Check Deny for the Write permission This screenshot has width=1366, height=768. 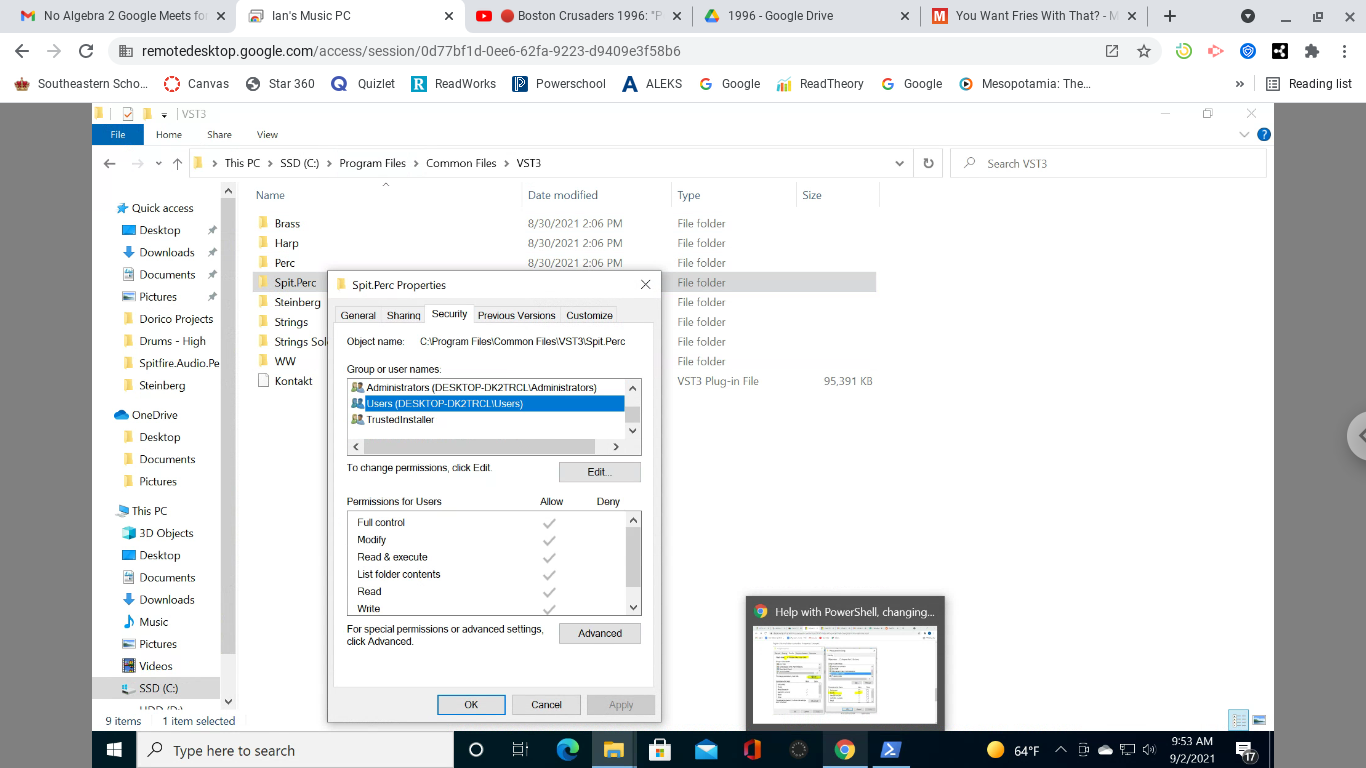click(608, 607)
